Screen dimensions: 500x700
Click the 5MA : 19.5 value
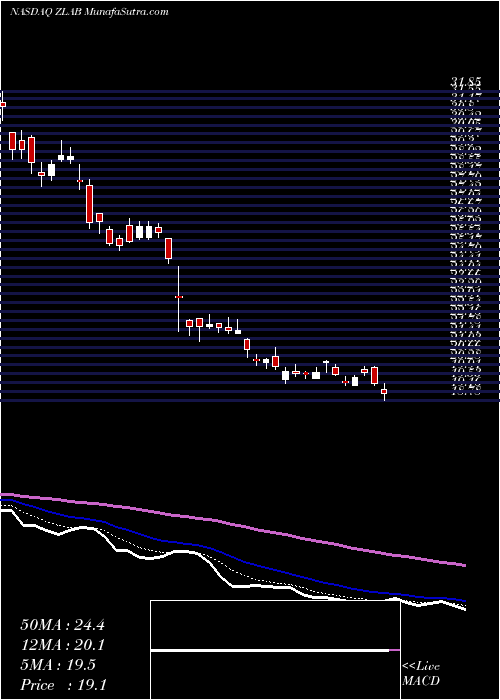58,664
